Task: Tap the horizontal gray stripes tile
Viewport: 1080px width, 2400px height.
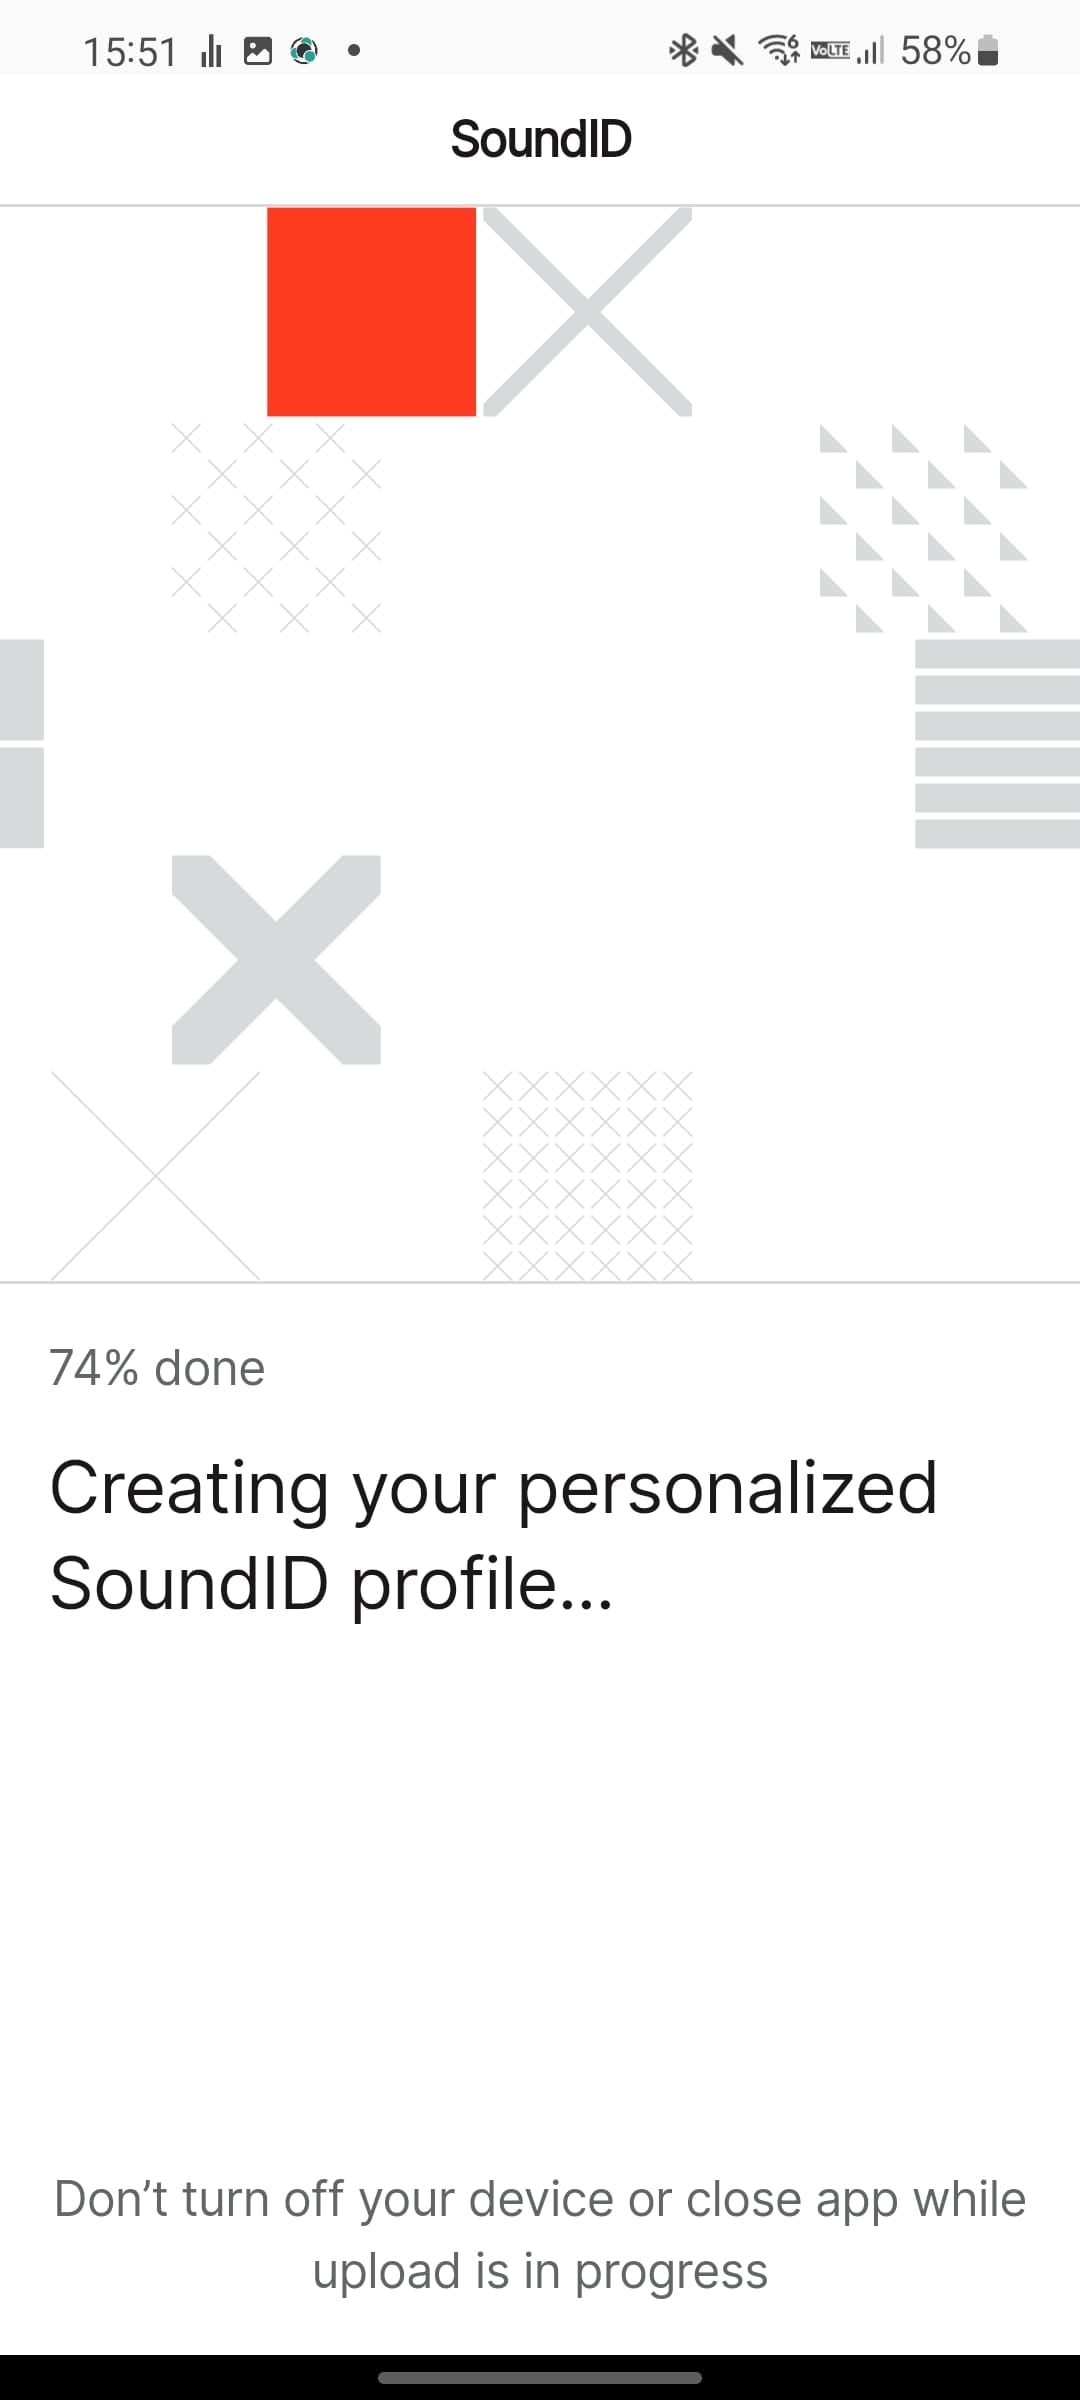Action: [997, 744]
